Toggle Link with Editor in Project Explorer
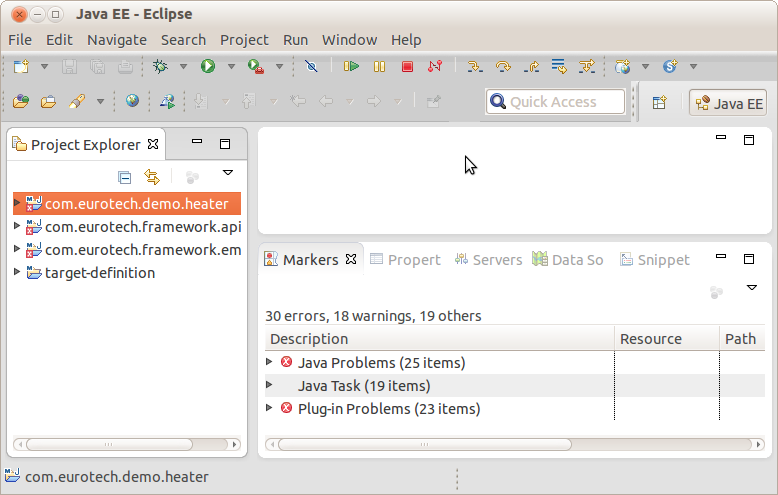The width and height of the screenshot is (778, 495). pos(152,177)
